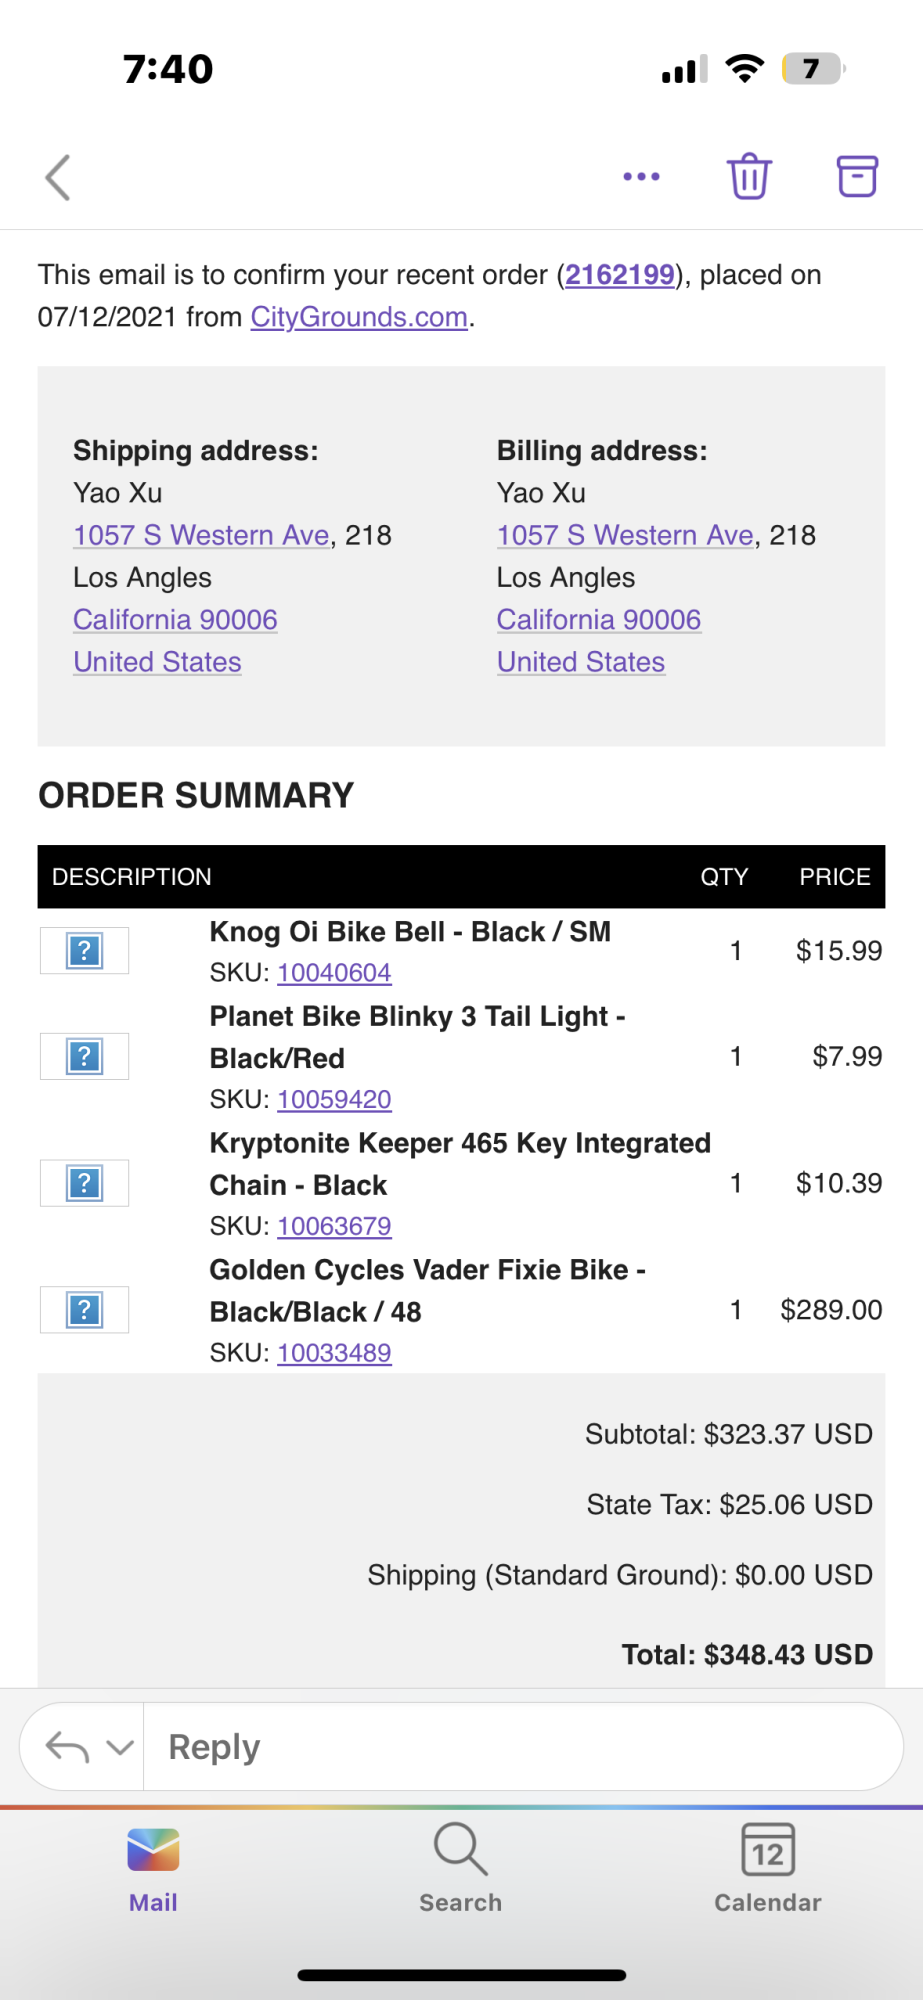The image size is (923, 2000).
Task: Tap the Knog Oi Bike Bell image placeholder
Action: (85, 951)
